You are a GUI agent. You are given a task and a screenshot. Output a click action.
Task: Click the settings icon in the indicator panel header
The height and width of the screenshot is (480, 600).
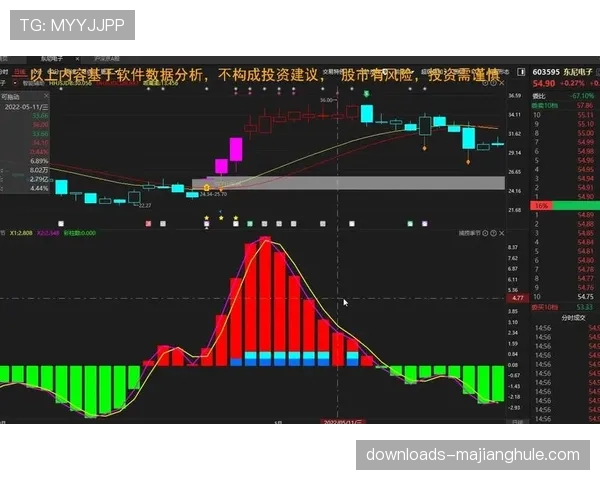click(x=492, y=232)
